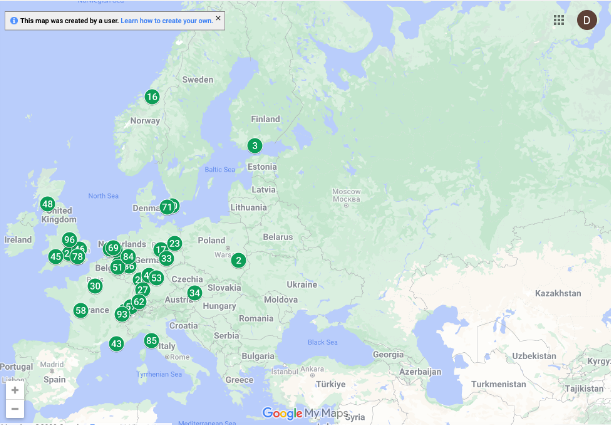Select map marker 16 in Norway
The height and width of the screenshot is (426, 612).
tap(152, 96)
